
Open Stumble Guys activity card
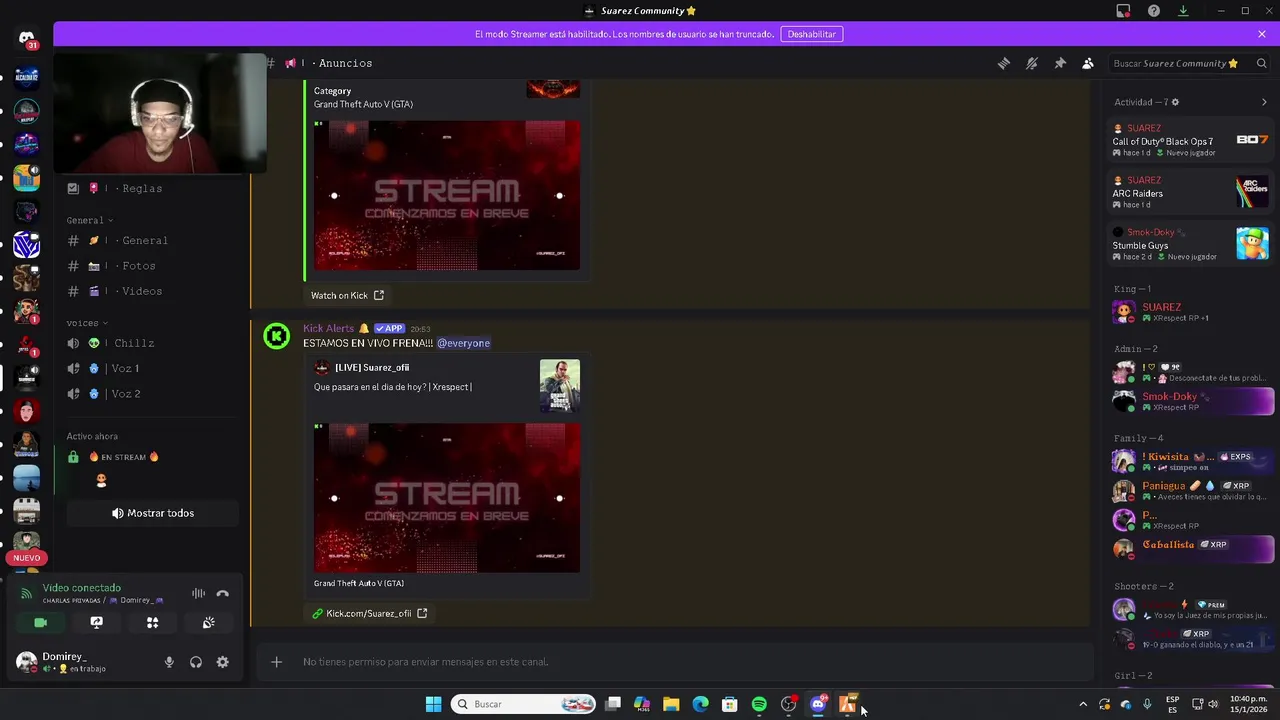coord(1190,245)
